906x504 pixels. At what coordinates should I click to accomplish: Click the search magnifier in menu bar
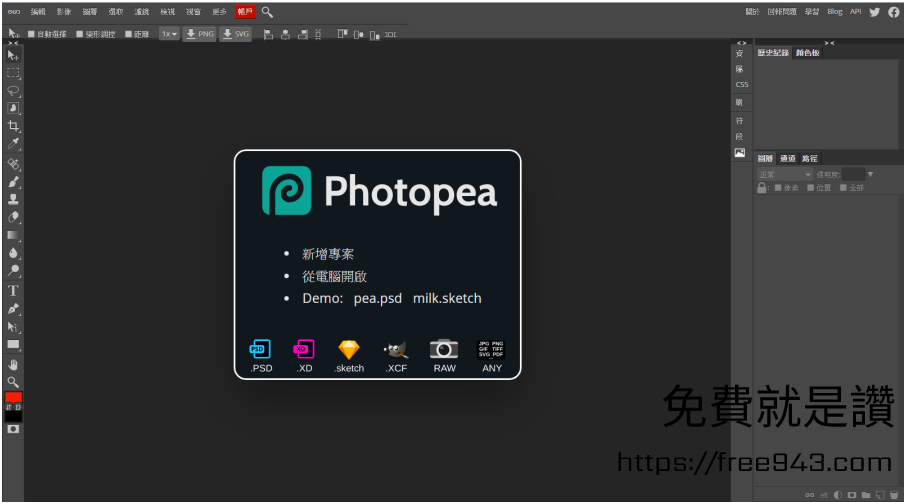point(267,12)
